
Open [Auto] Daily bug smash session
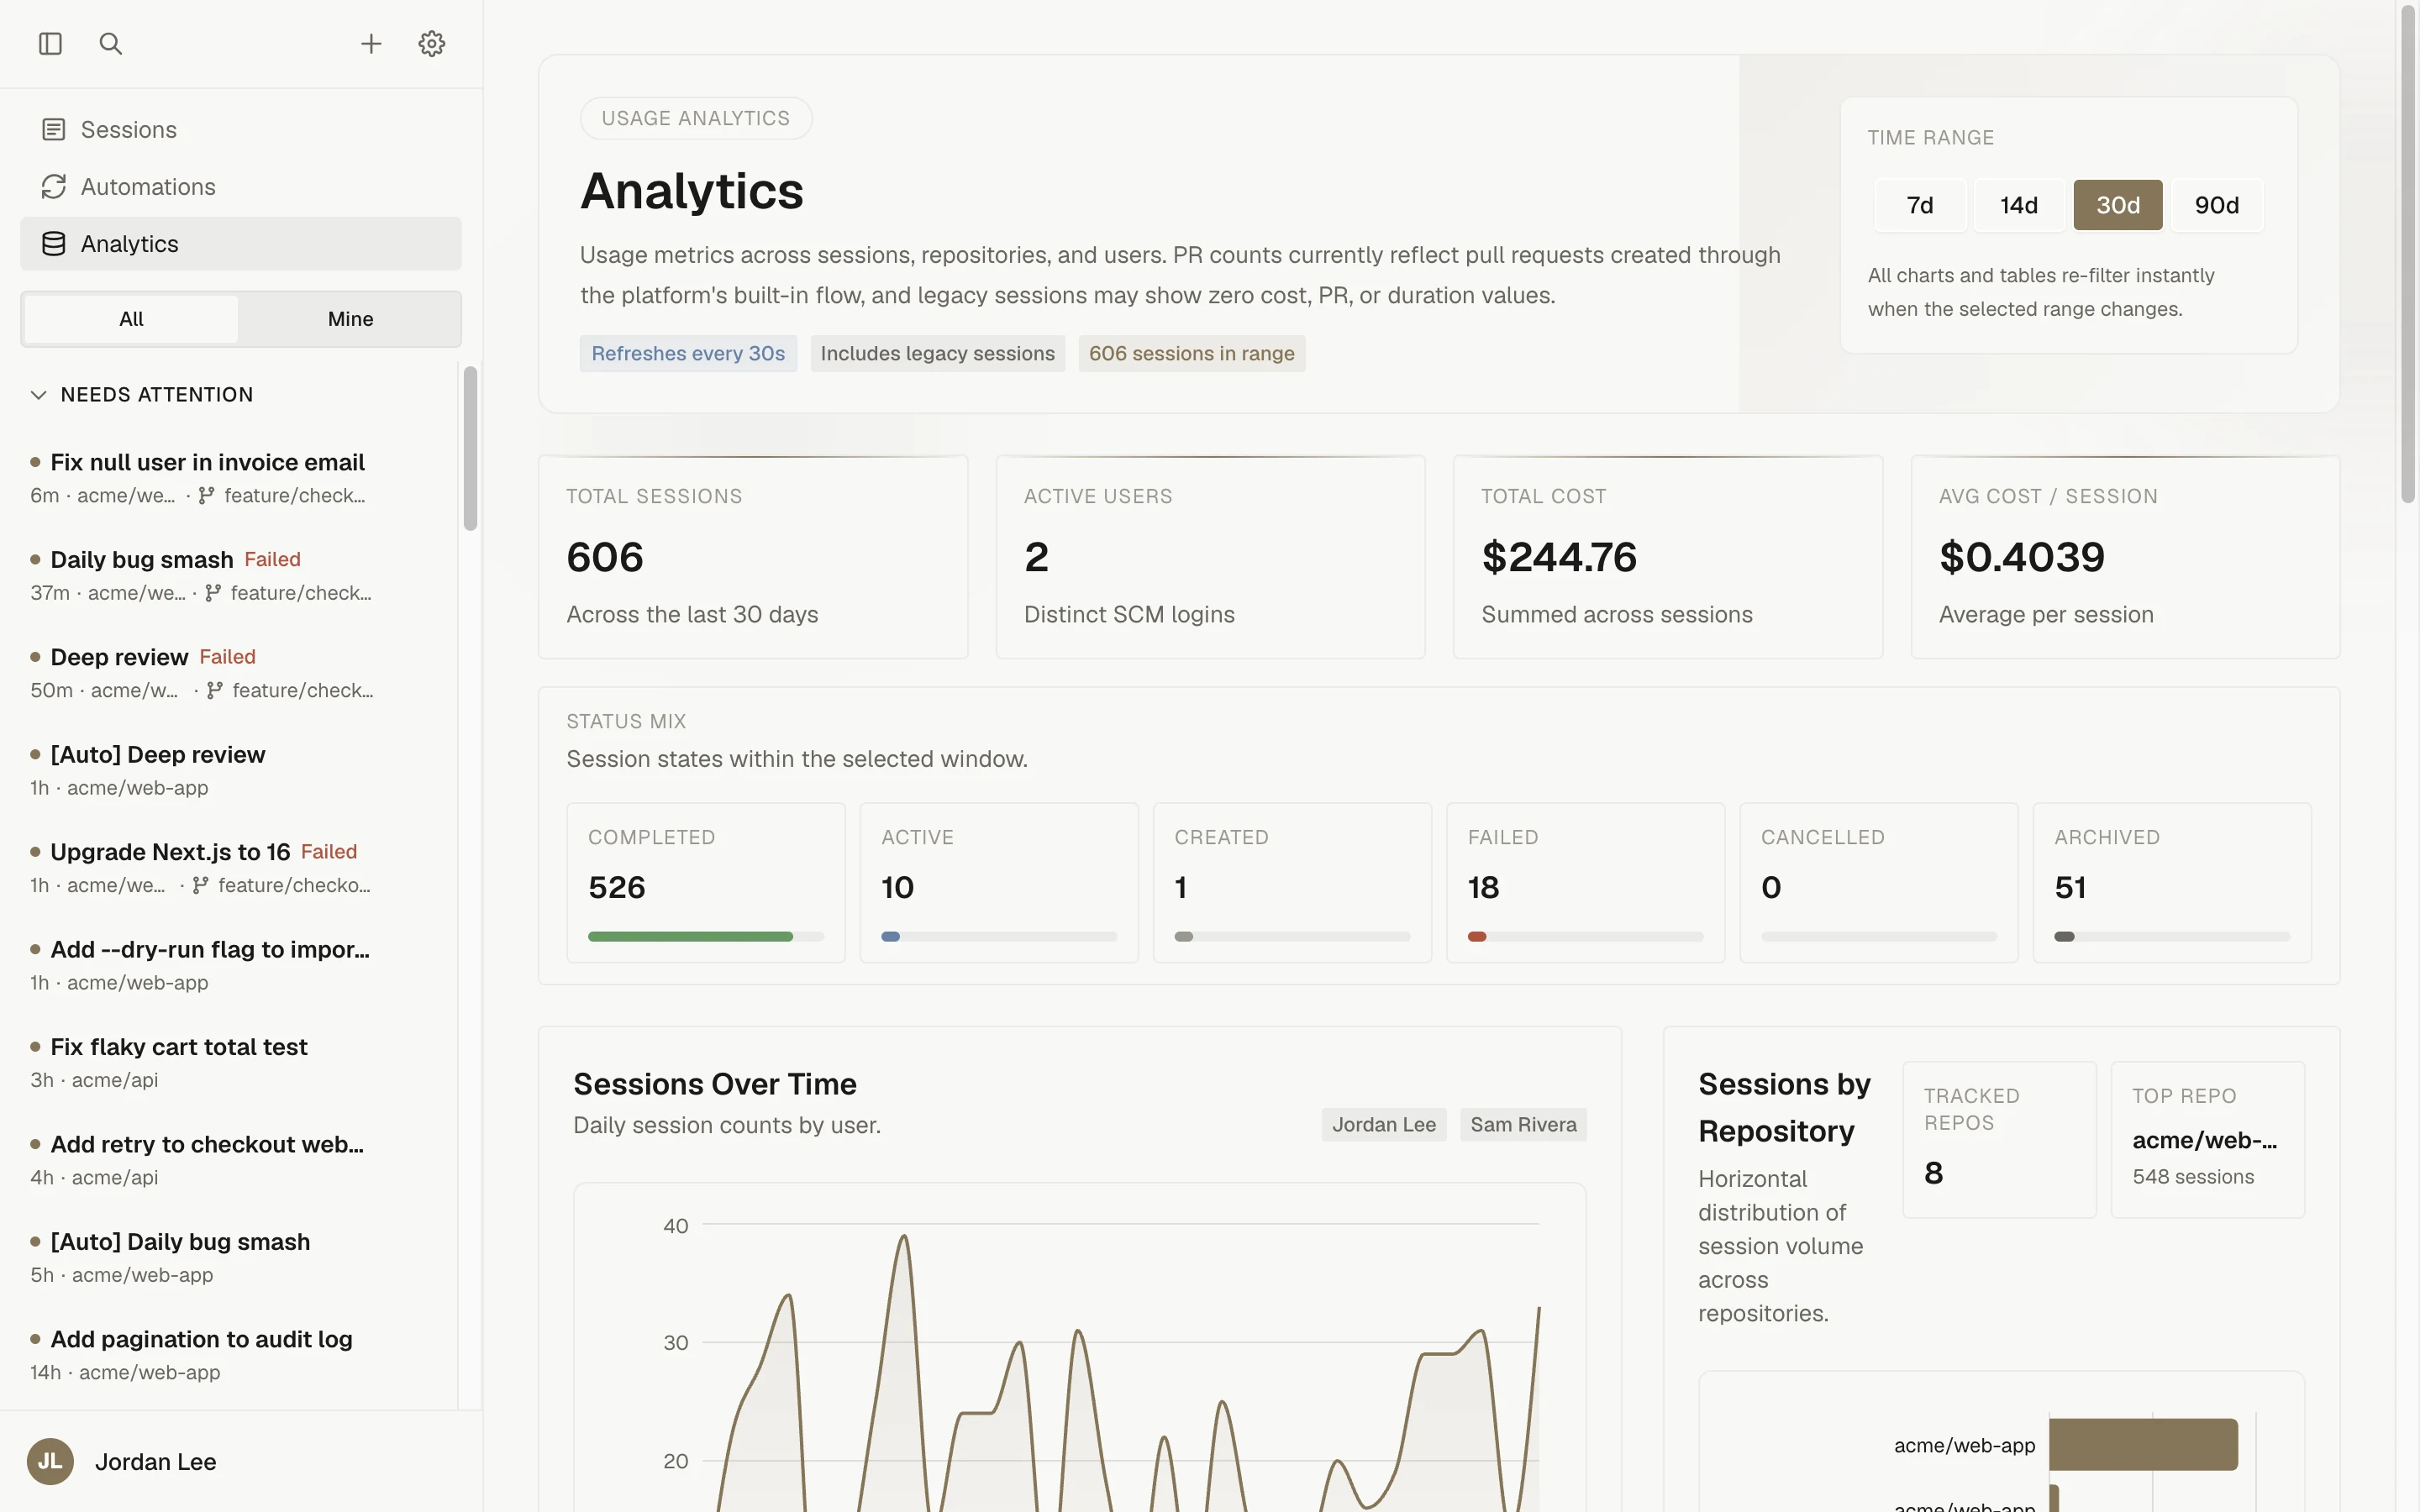pos(230,1257)
